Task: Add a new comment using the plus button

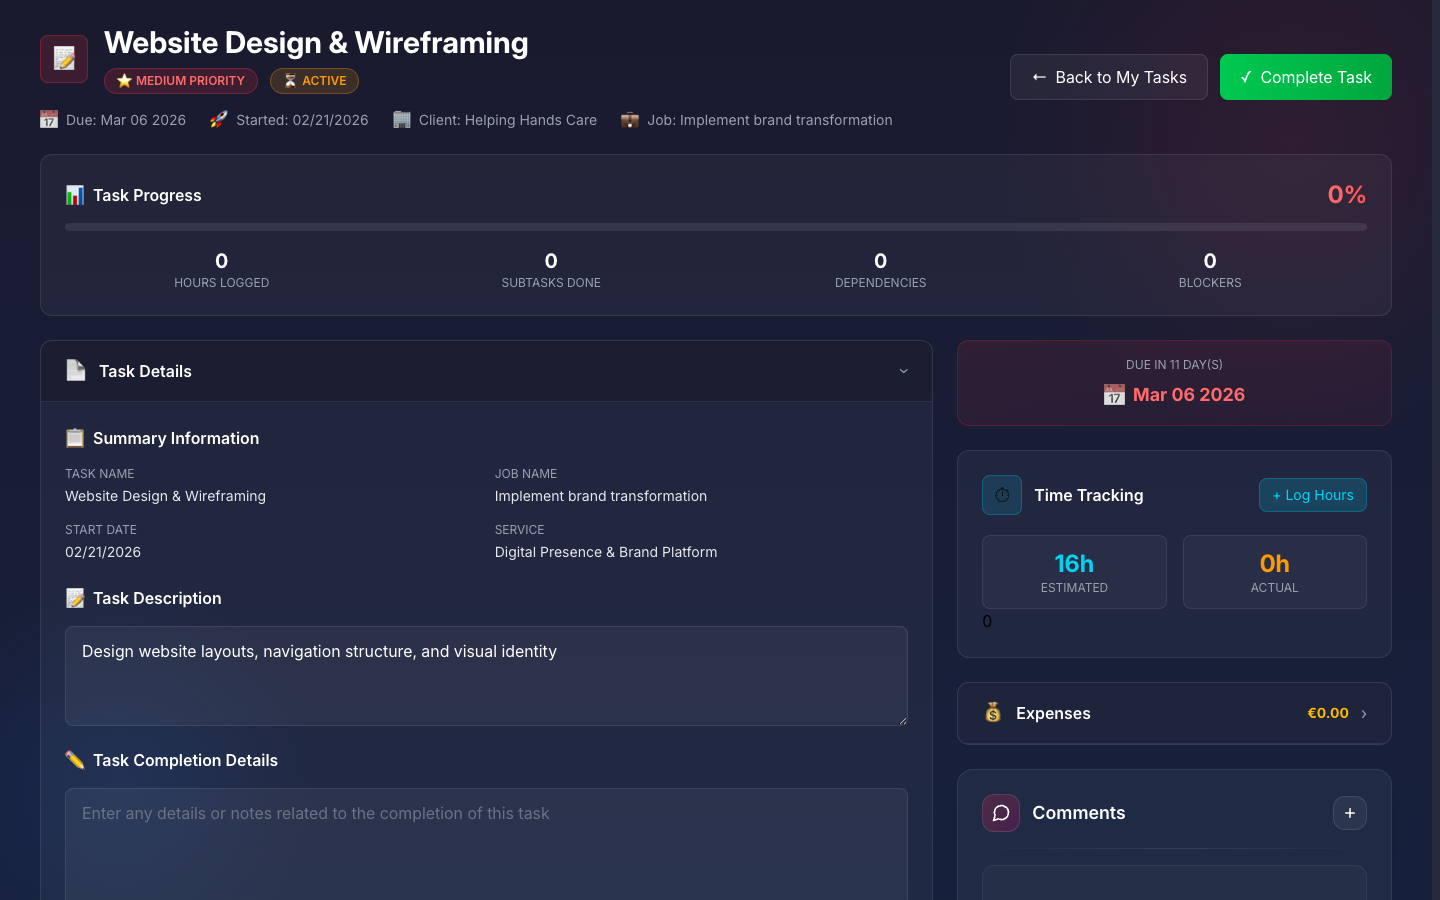Action: (x=1349, y=813)
